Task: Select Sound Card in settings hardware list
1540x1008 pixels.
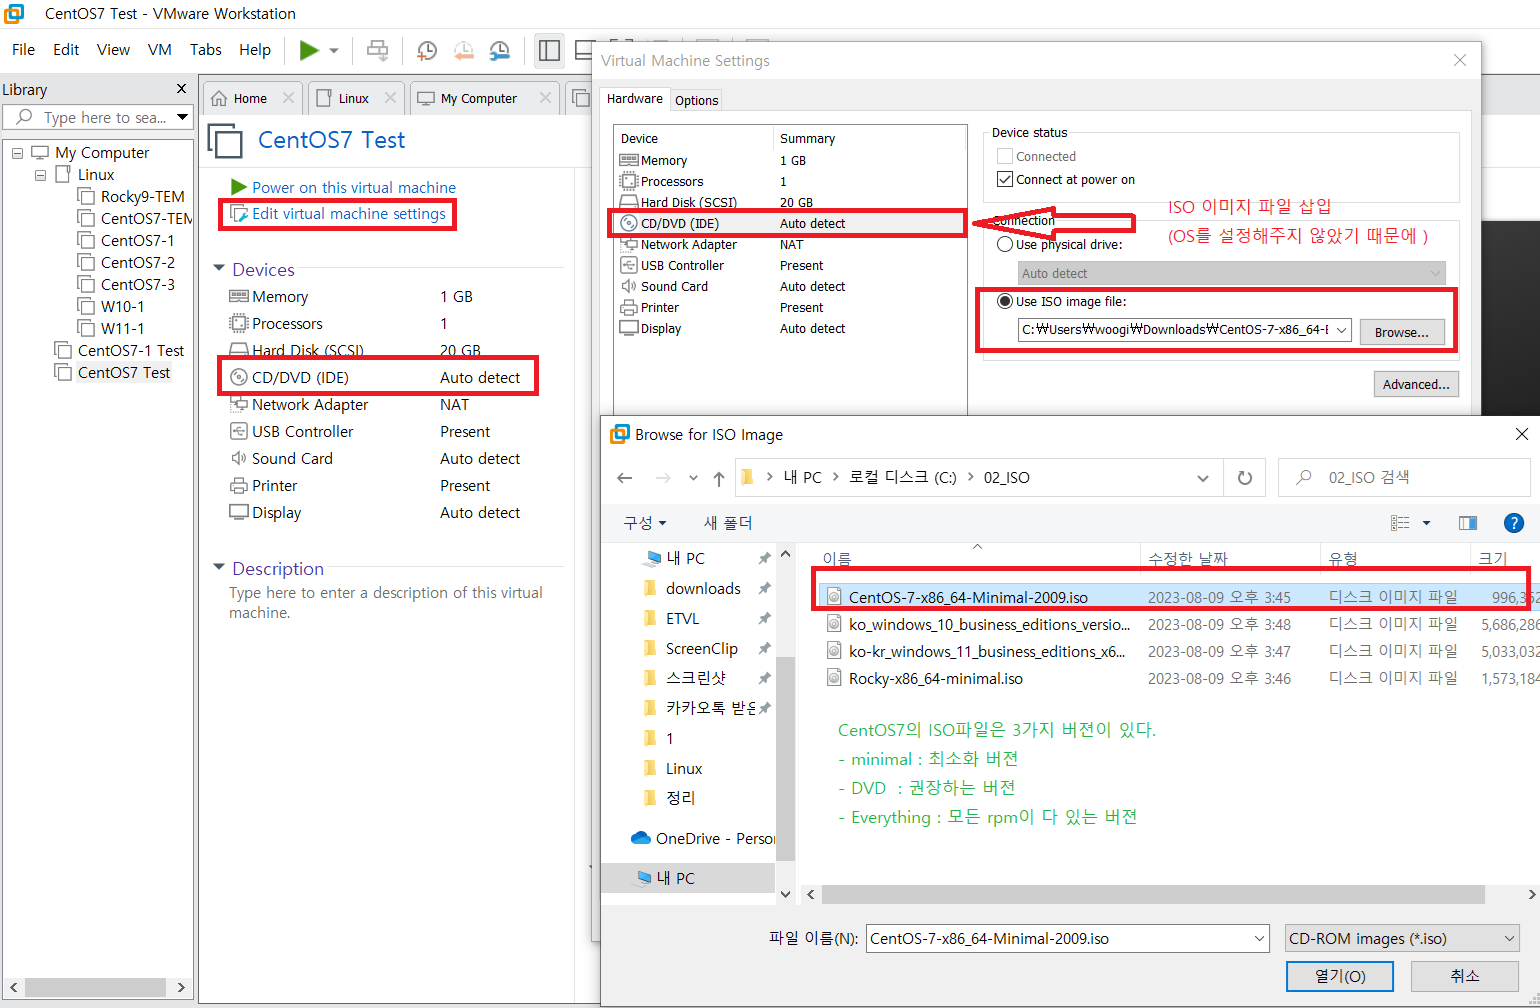Action: click(x=790, y=286)
